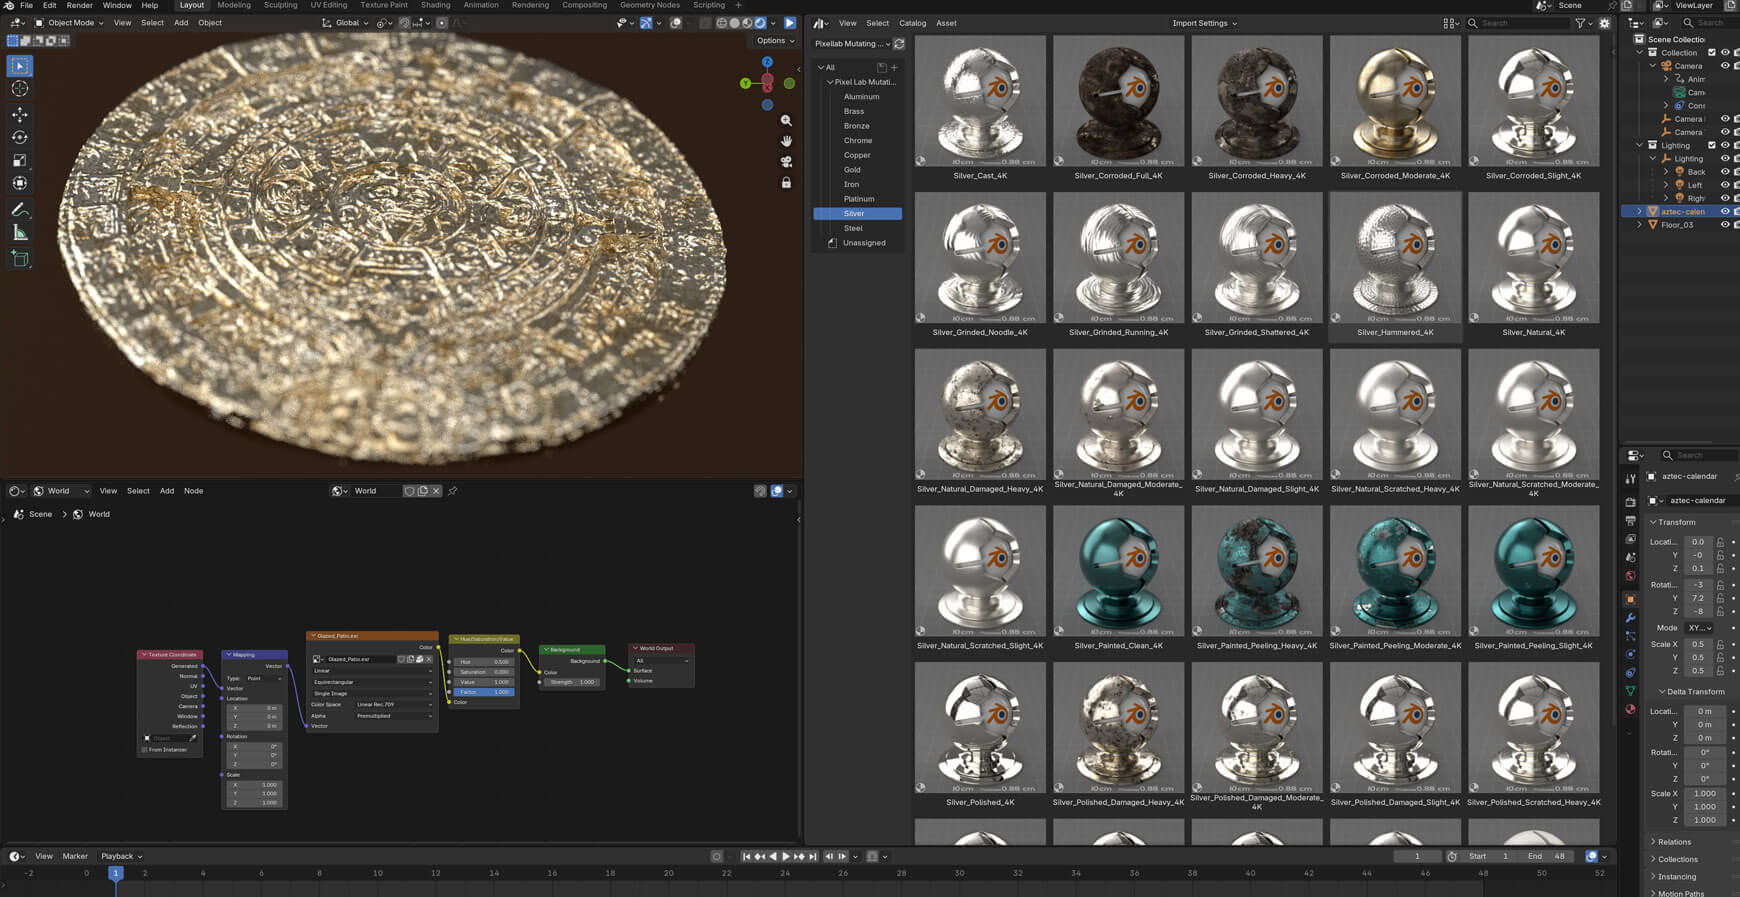This screenshot has width=1740, height=897.
Task: Hide the aztec-calendar object in viewport
Action: [x=1725, y=212]
